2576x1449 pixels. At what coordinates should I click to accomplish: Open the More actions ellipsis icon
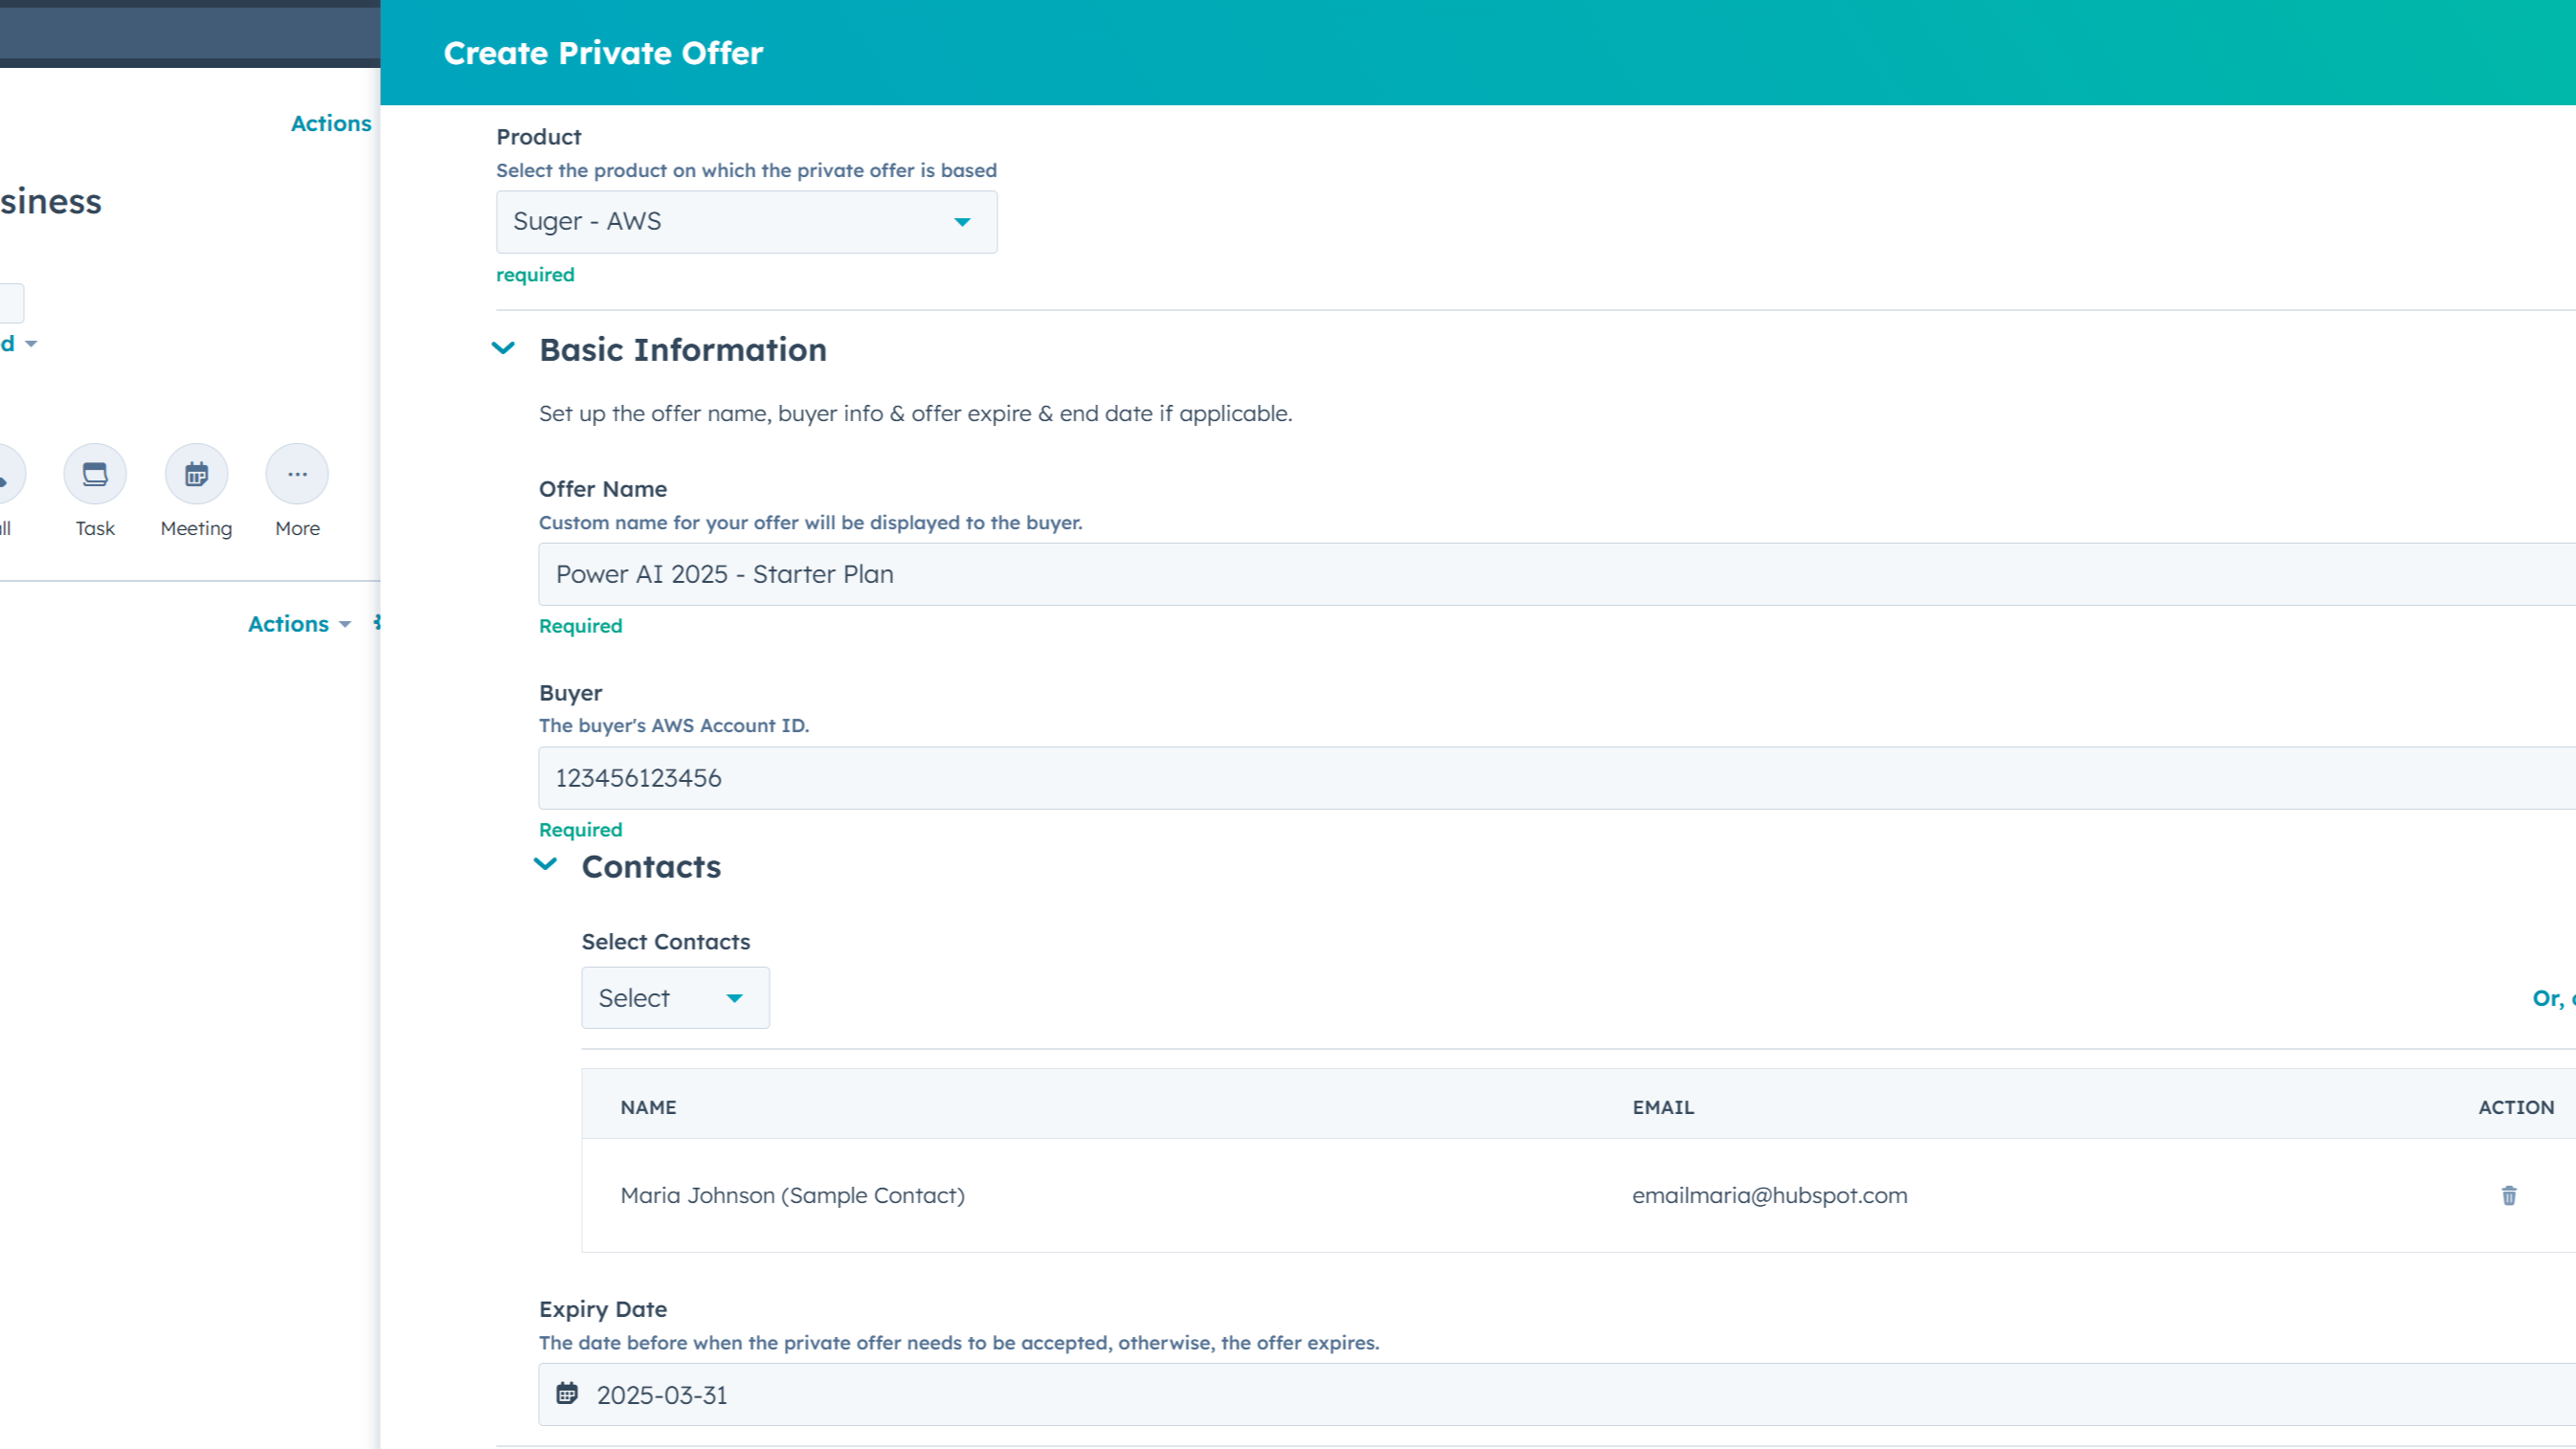tap(297, 474)
